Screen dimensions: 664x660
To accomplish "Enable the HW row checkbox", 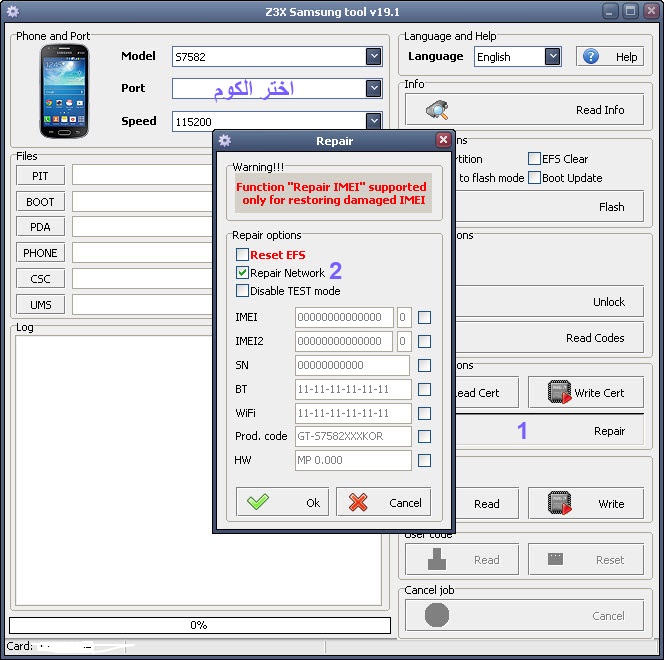I will click(x=424, y=460).
